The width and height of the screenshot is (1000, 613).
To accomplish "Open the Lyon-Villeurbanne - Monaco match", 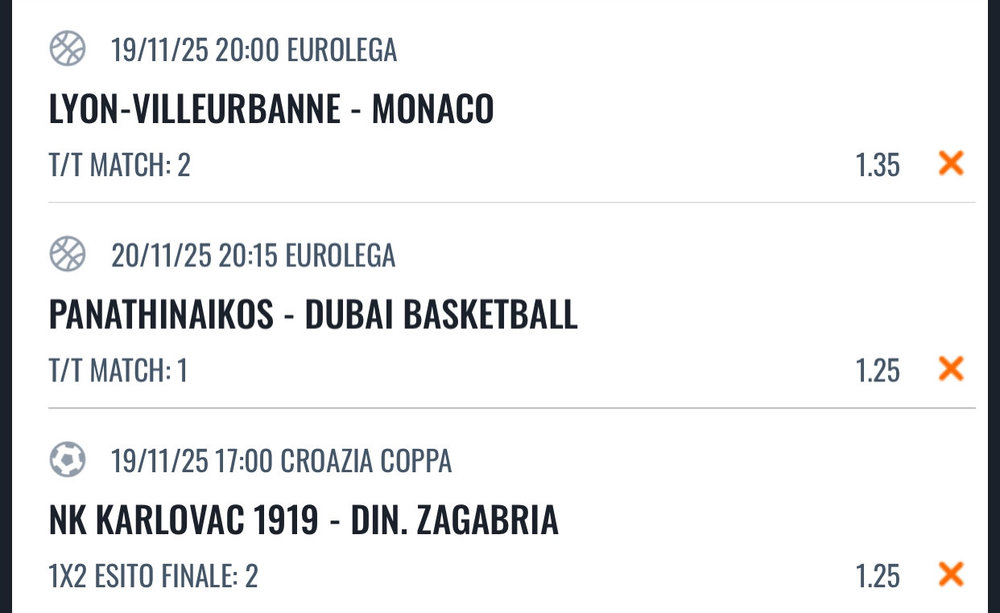I will pyautogui.click(x=271, y=109).
